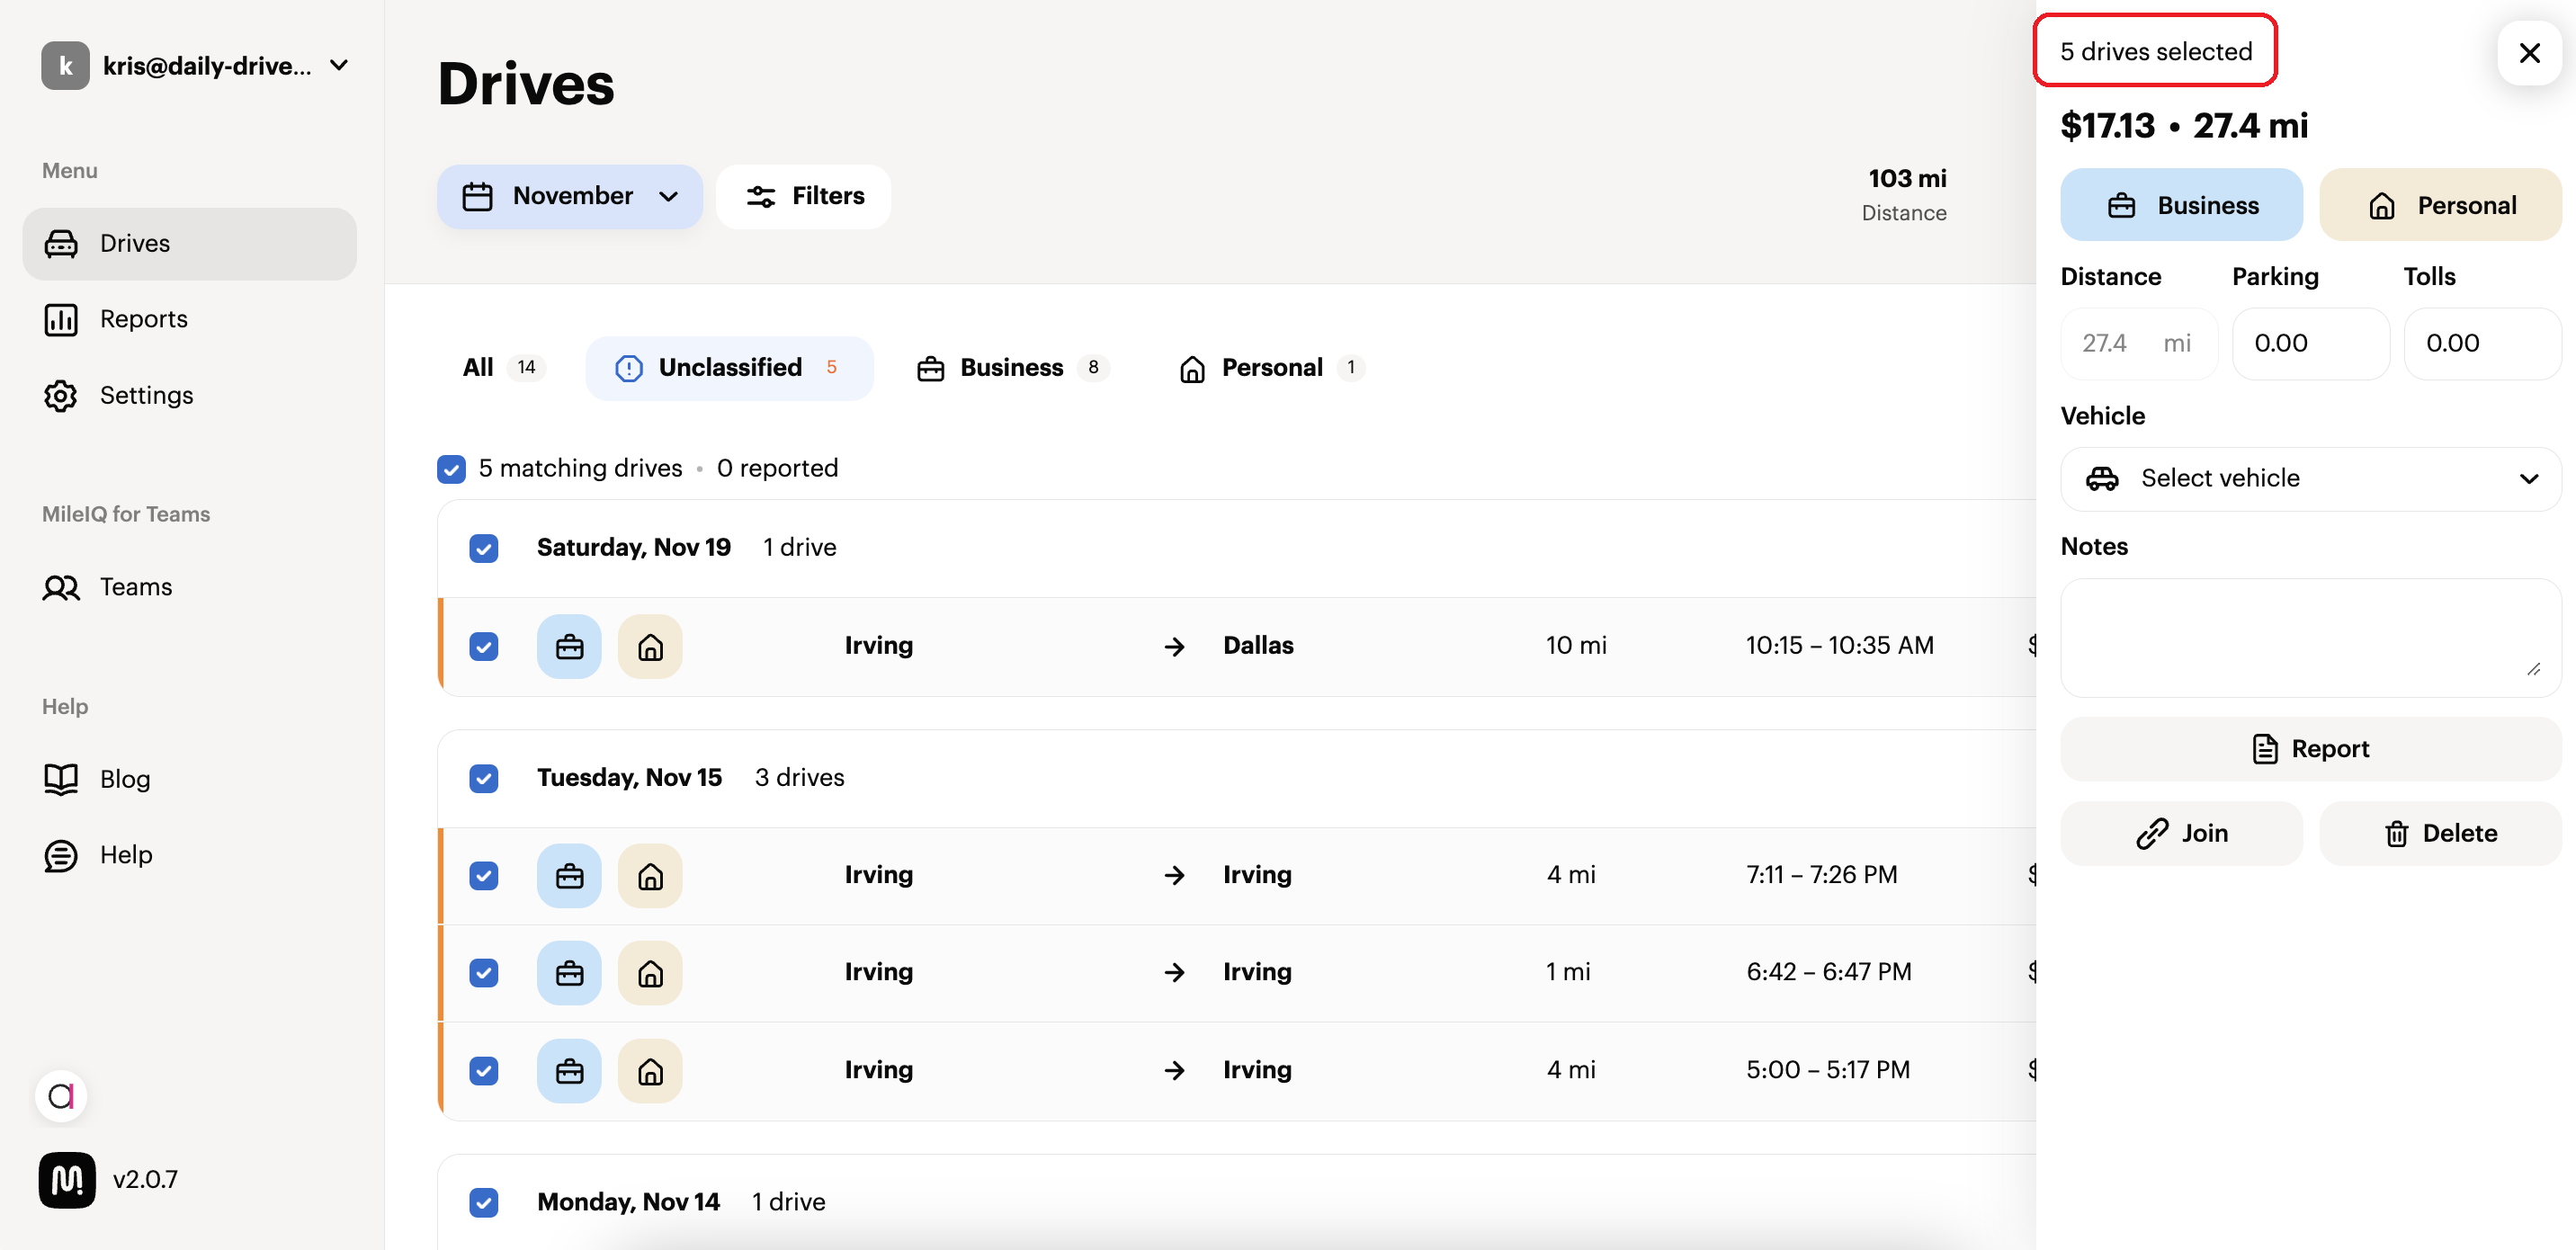Mark the 7:11 PM drive as personal

[x=650, y=876]
